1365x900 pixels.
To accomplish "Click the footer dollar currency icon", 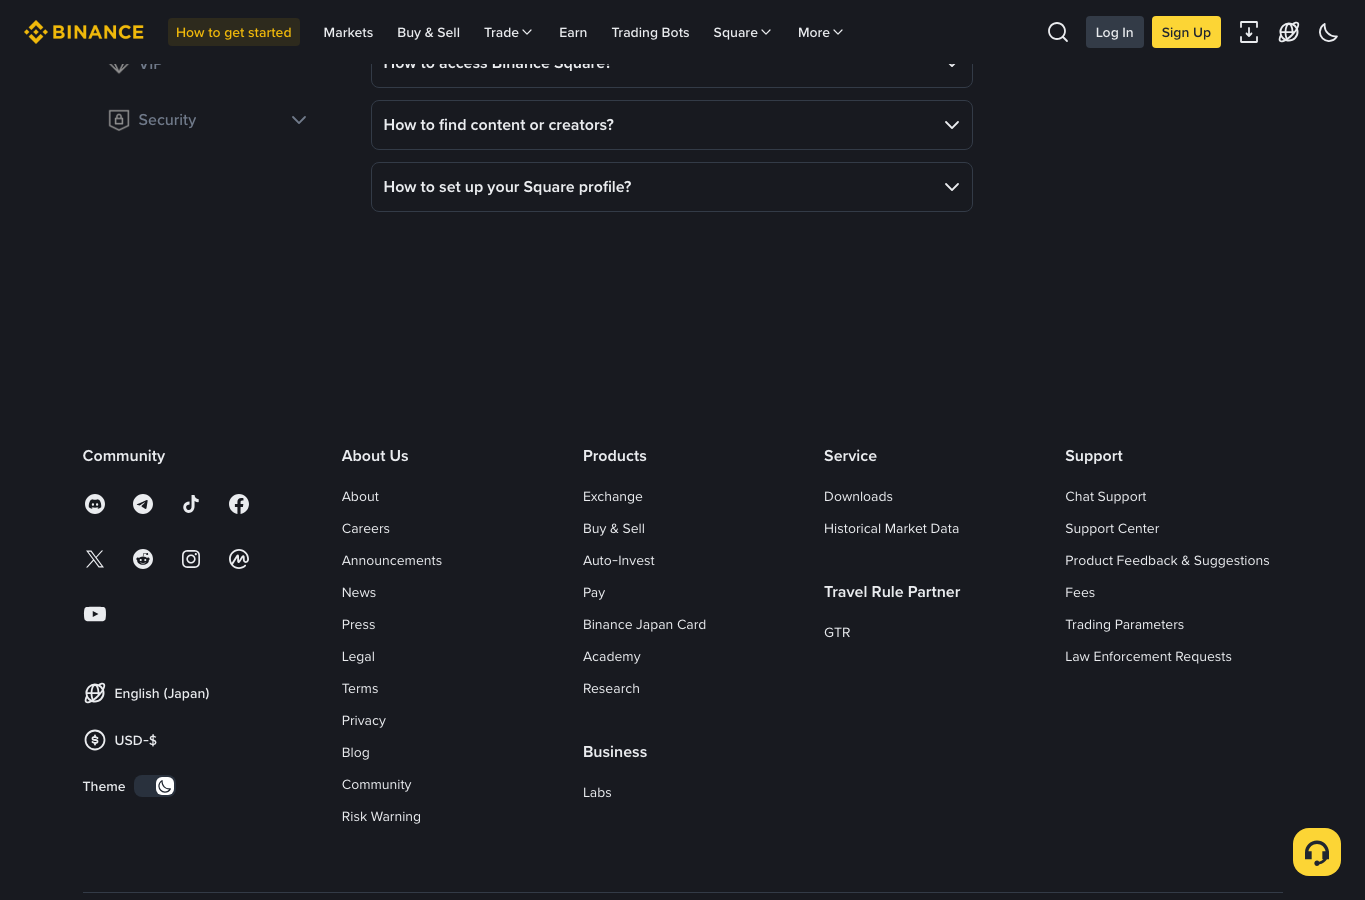I will click(x=95, y=740).
